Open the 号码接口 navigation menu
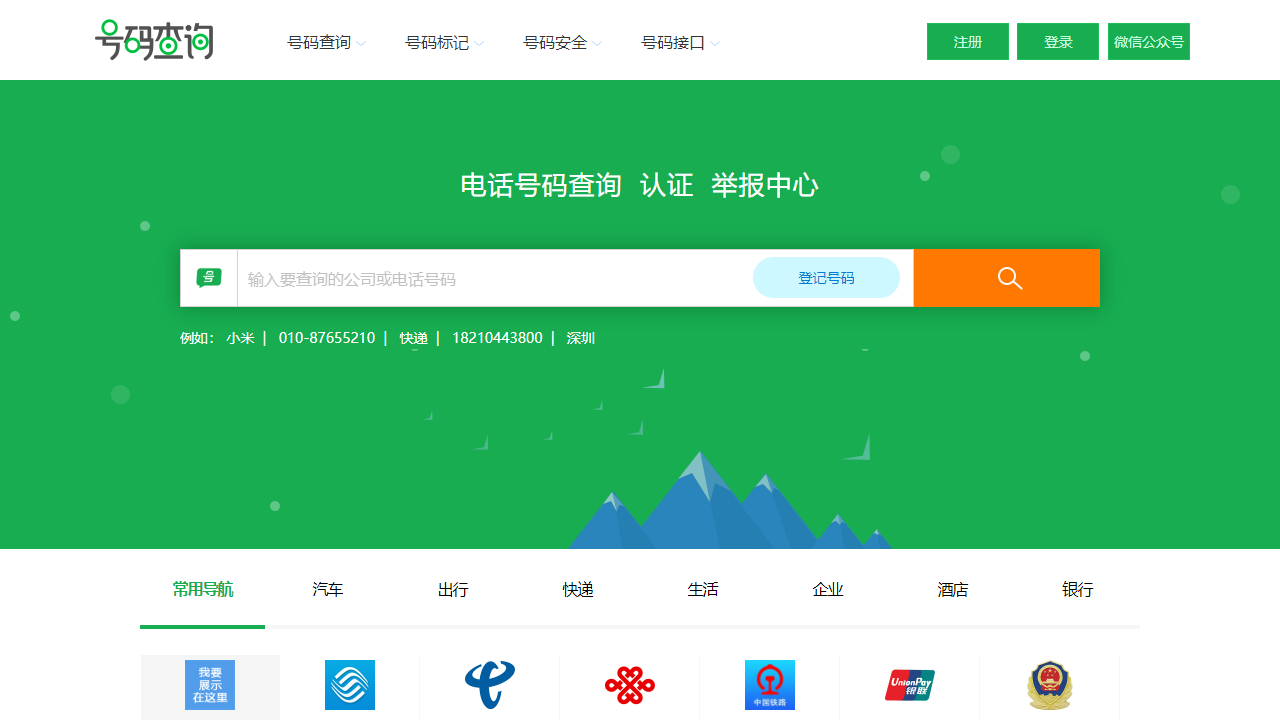This screenshot has width=1280, height=720. (673, 43)
